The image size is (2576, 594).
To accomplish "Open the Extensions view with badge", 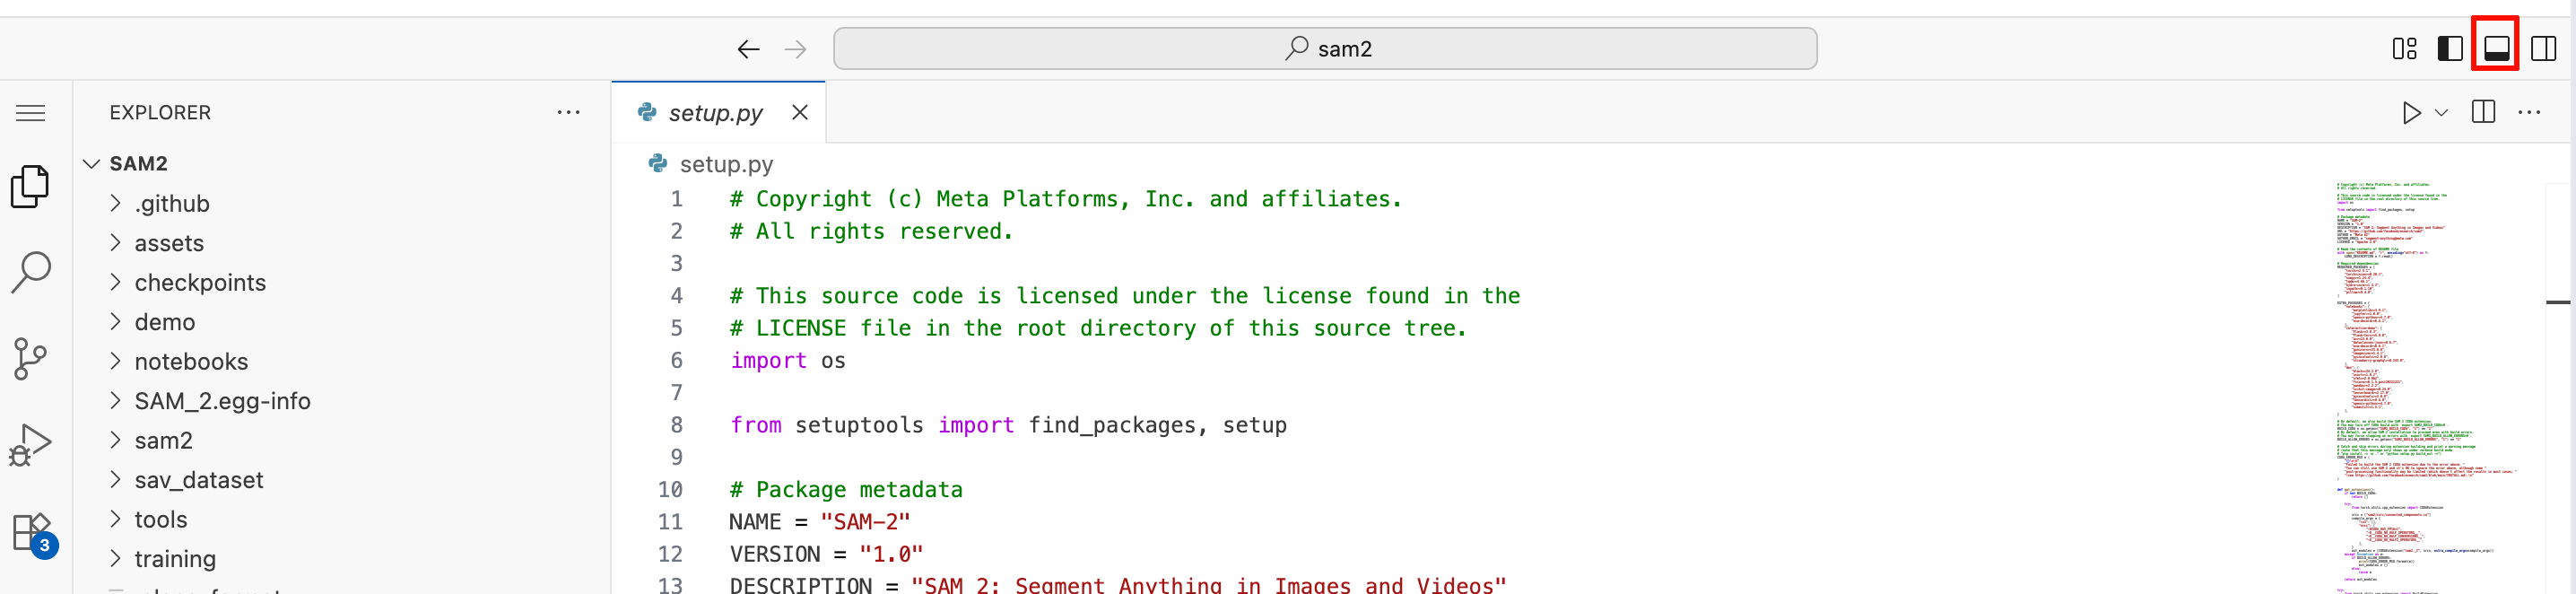I will point(30,533).
